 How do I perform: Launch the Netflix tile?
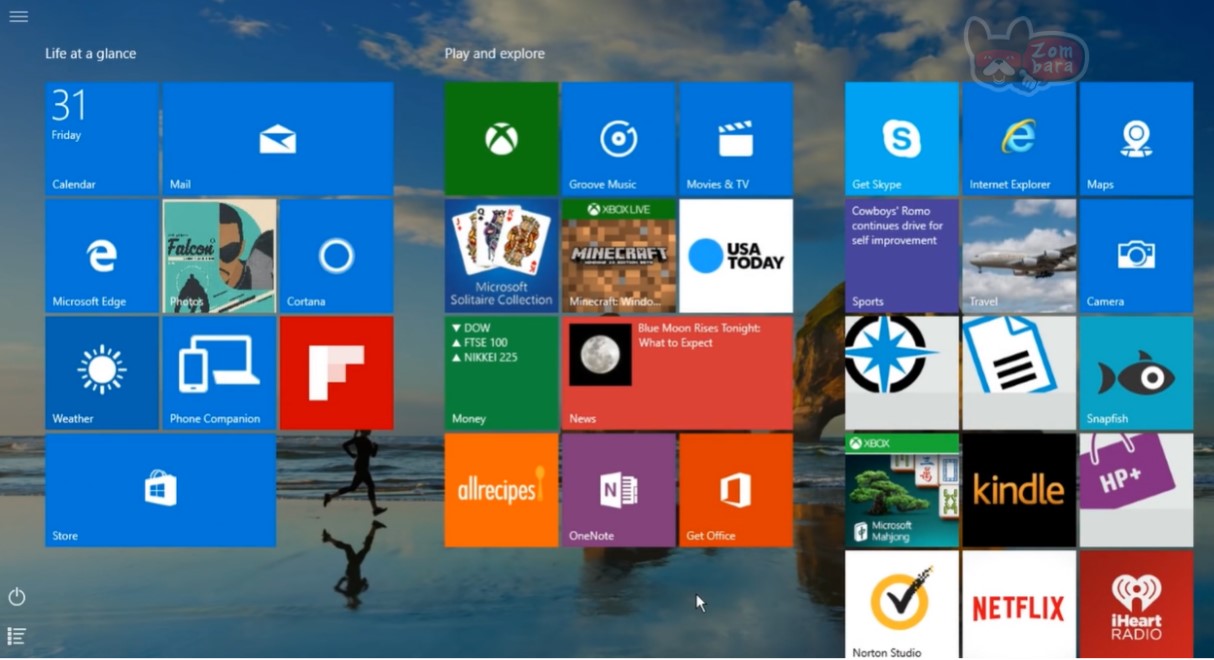(1019, 605)
